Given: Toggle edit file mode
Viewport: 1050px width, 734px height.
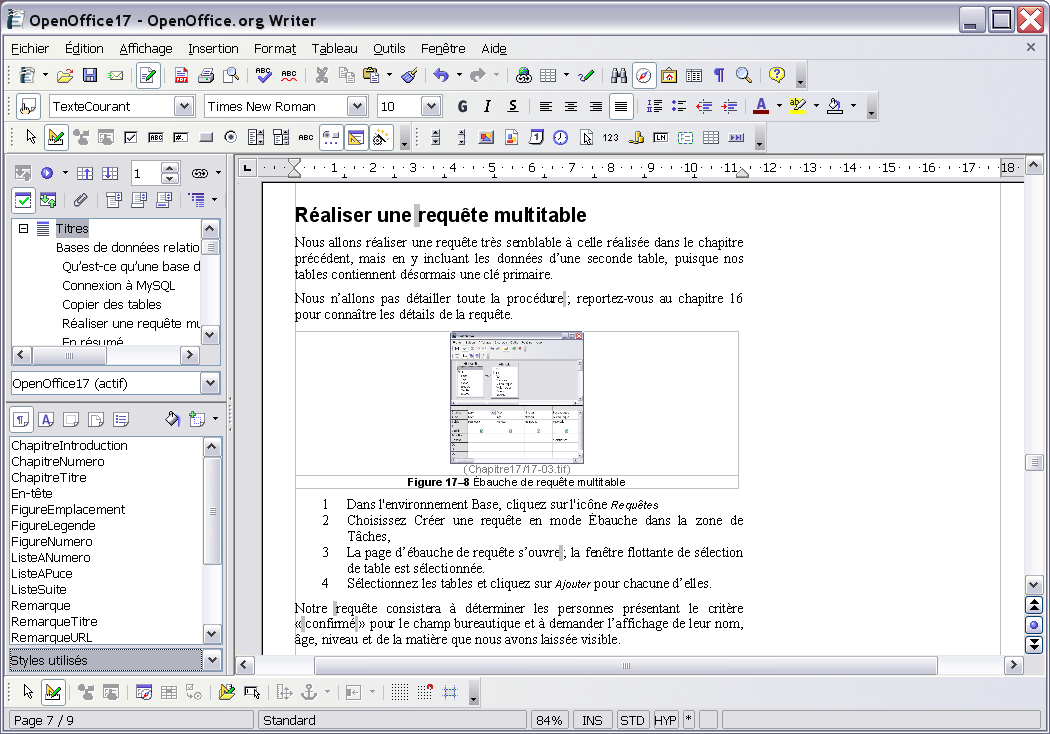Looking at the screenshot, I should click(x=148, y=76).
